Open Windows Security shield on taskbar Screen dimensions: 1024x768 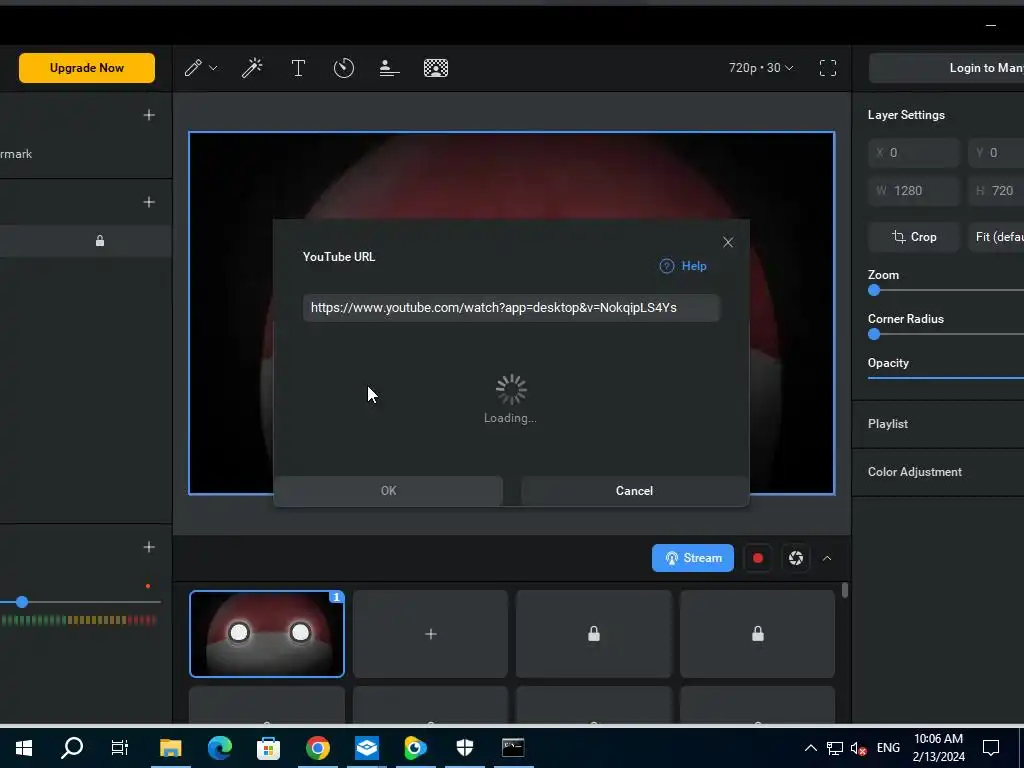(x=464, y=748)
